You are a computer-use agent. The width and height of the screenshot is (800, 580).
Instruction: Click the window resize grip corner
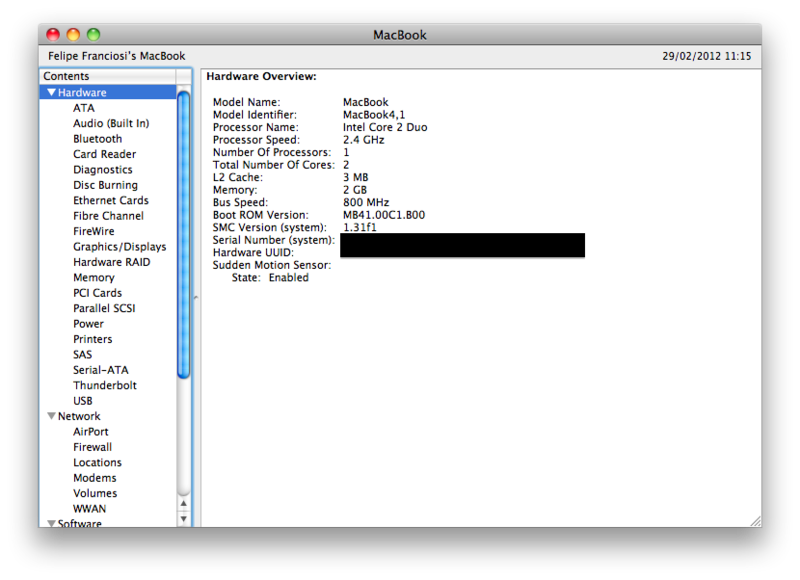(x=755, y=521)
